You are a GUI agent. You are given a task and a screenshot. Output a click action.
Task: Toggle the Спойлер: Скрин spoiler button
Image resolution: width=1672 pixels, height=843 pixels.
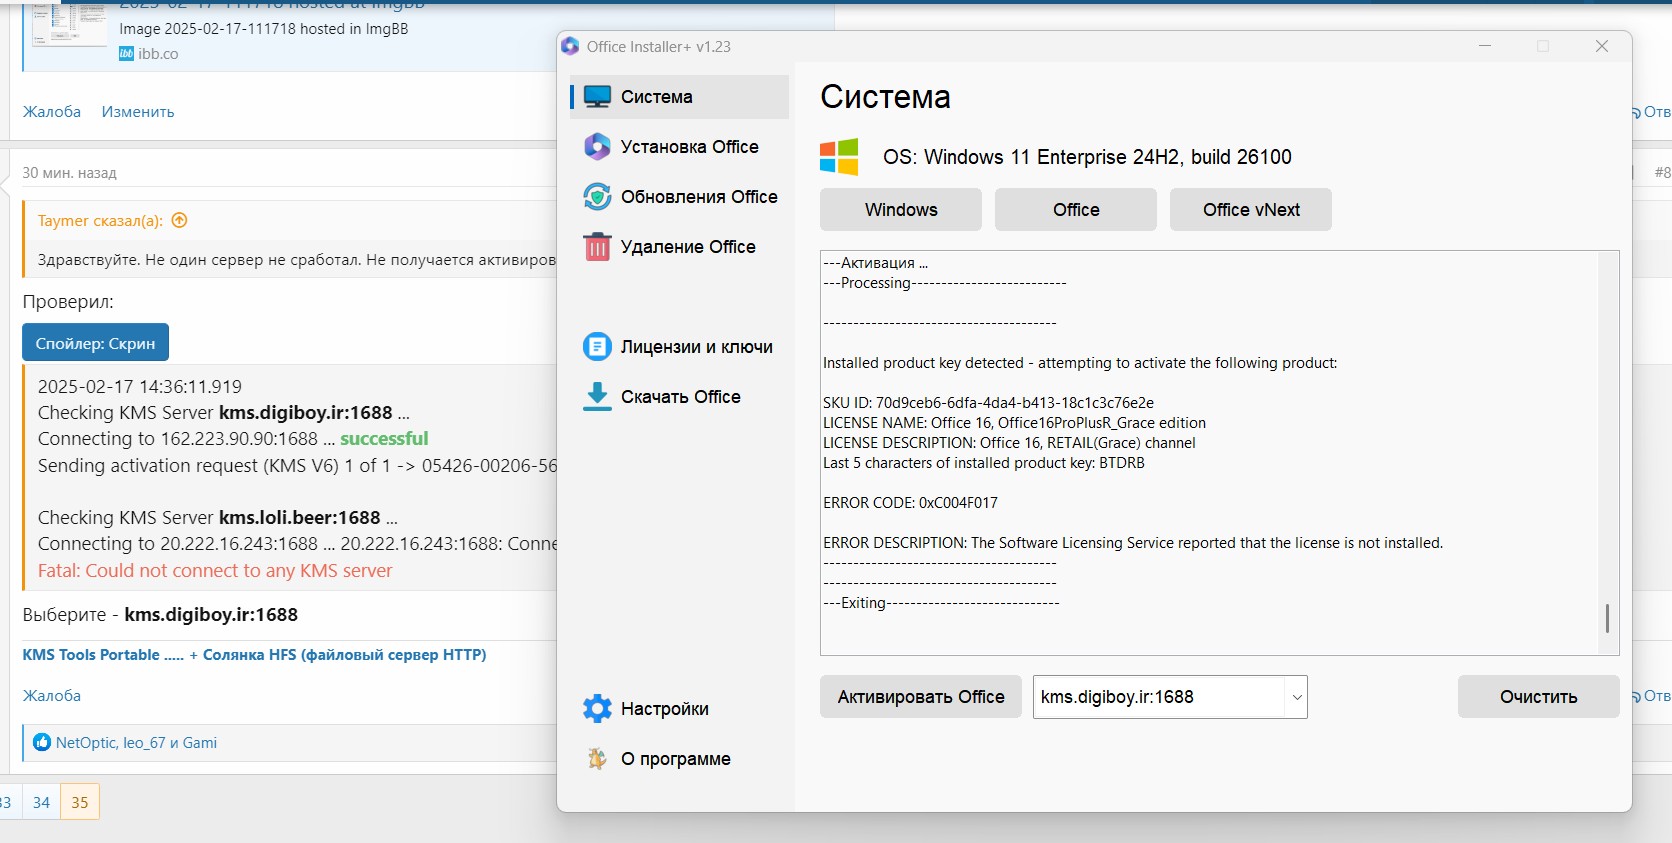click(96, 343)
